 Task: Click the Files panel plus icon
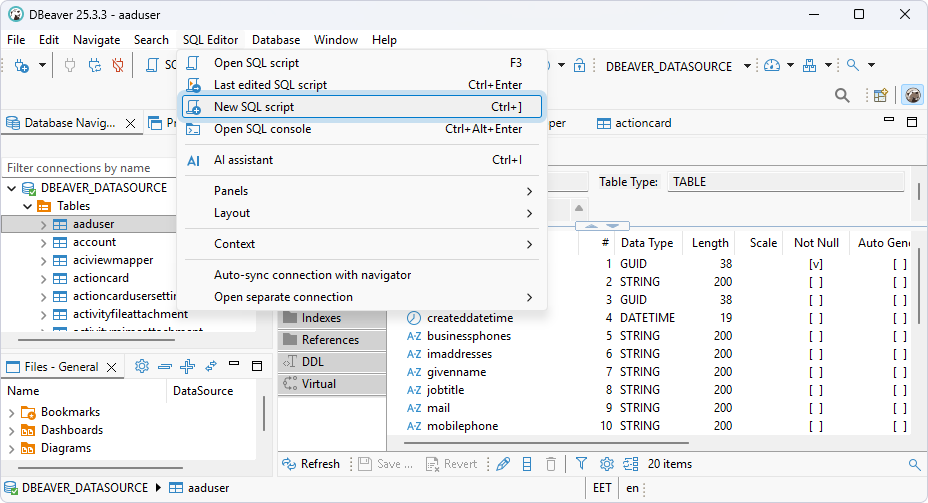tap(188, 366)
